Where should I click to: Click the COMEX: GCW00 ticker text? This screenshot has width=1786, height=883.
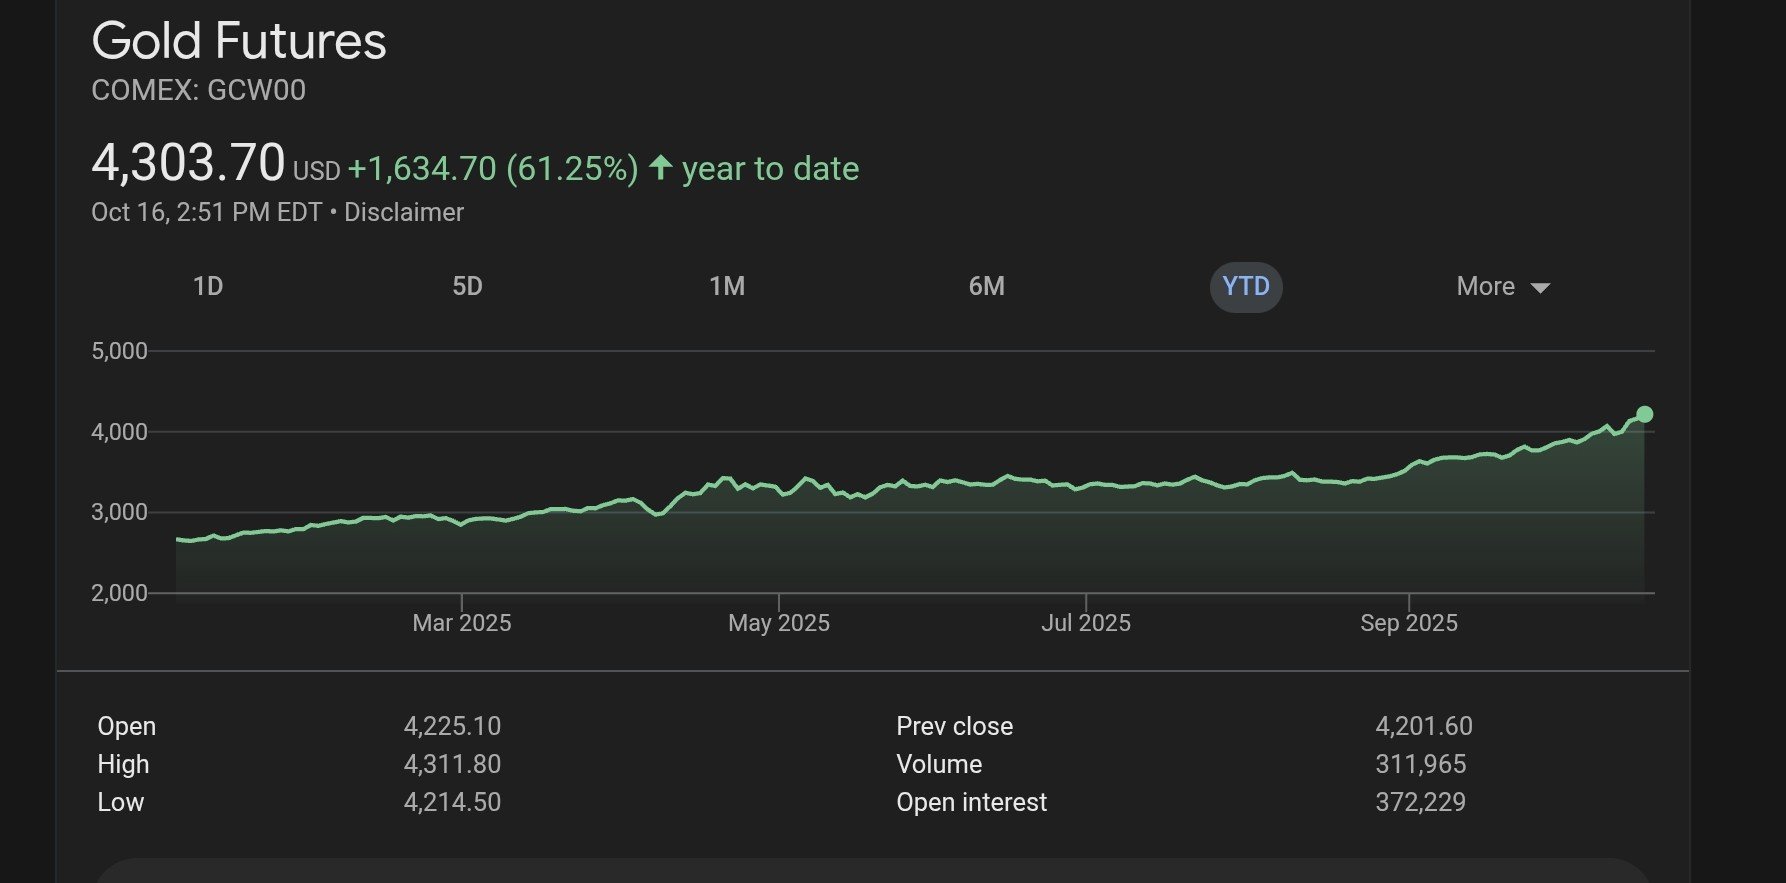tap(198, 91)
